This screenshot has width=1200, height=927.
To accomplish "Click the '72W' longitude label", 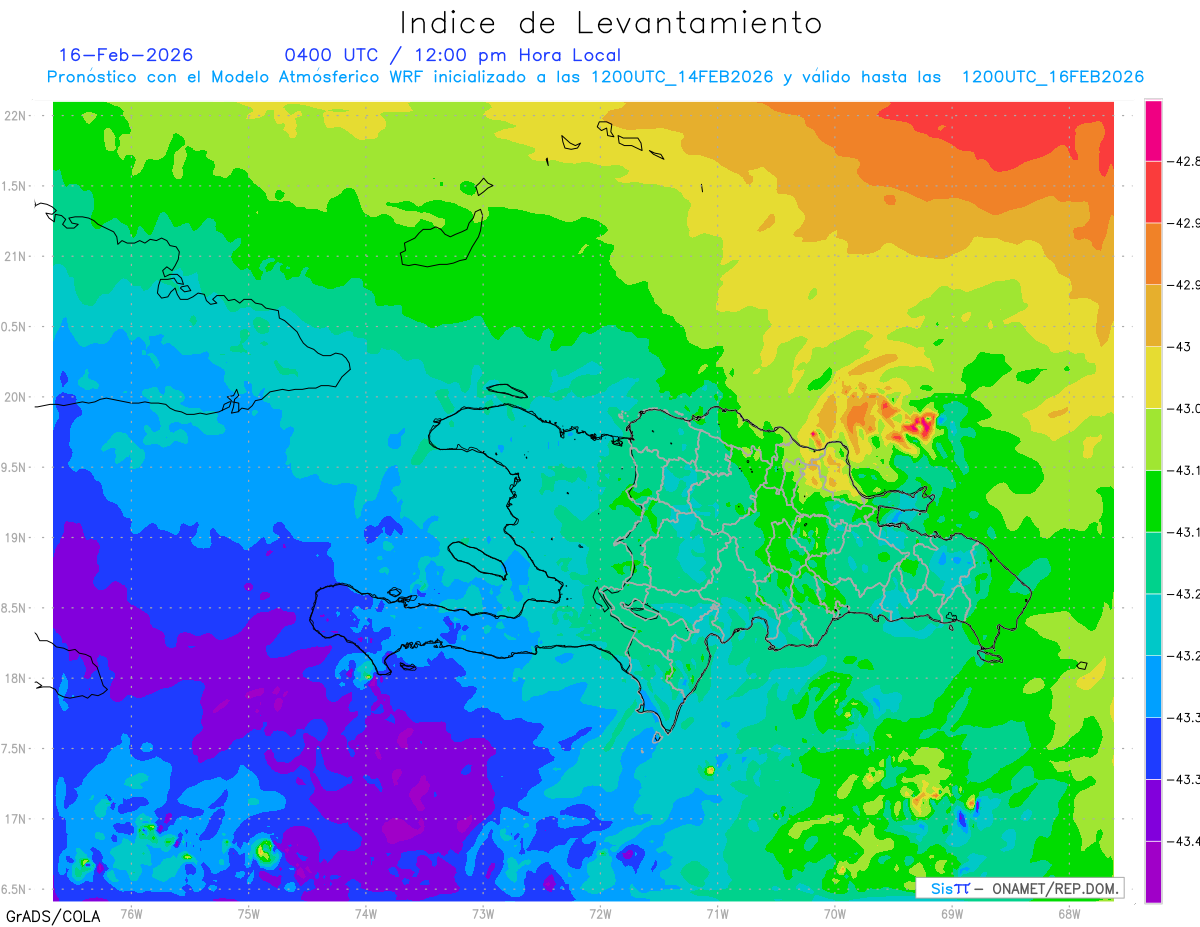I will click(600, 913).
